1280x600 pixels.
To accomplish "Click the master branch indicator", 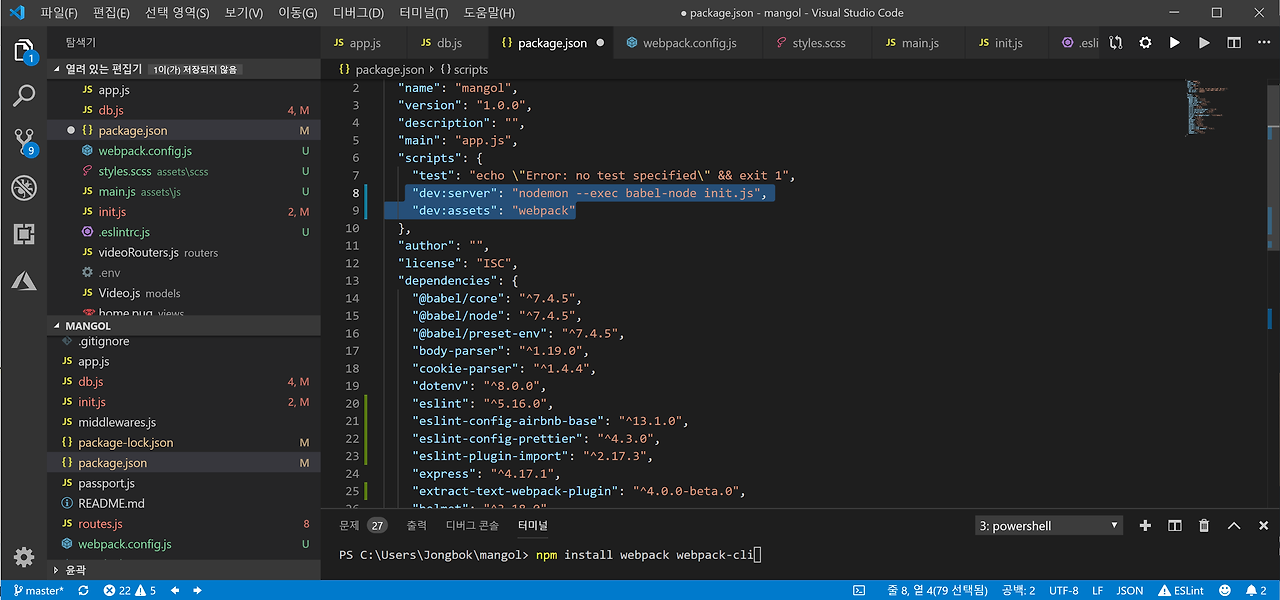I will coord(38,590).
